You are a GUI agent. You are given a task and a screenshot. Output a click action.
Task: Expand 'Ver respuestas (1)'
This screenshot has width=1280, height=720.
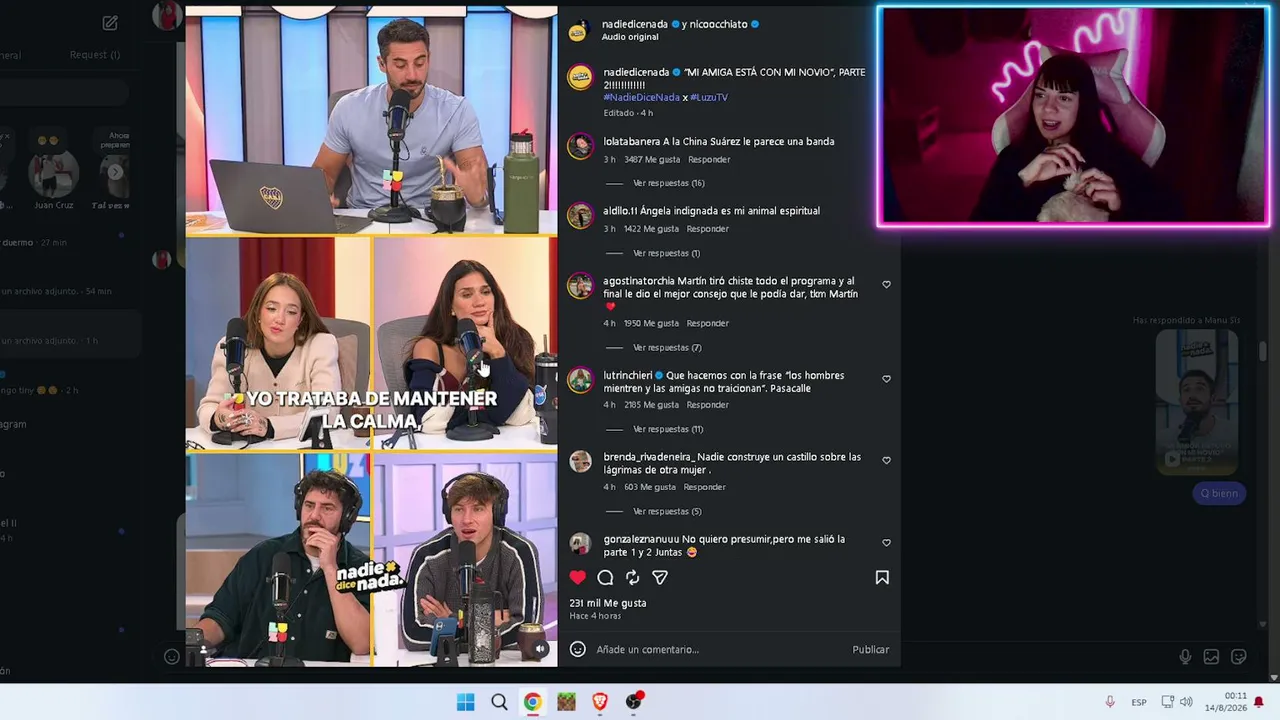[666, 253]
